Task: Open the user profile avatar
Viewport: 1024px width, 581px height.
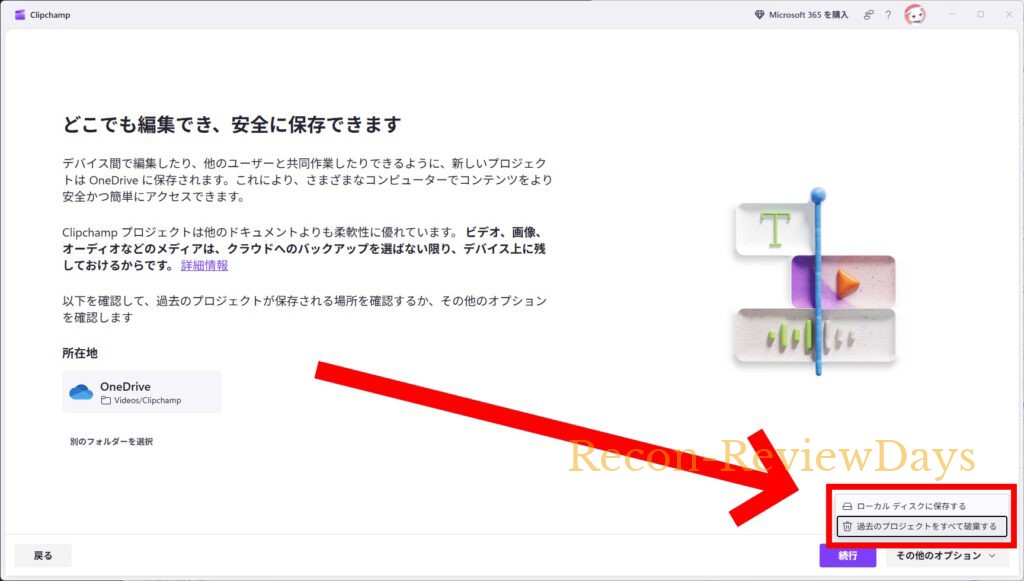Action: click(915, 14)
